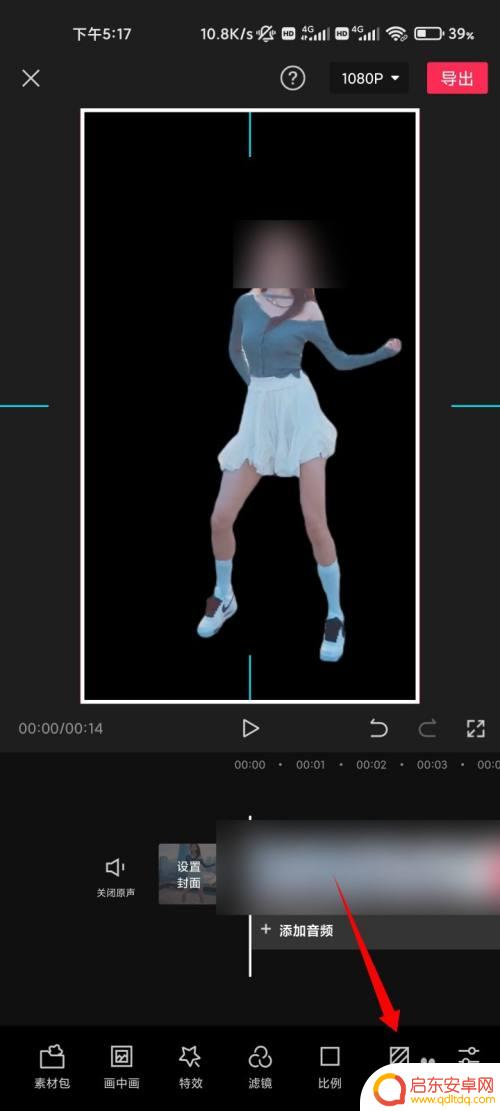Open the 特效 effects tool
Screen dimensions: 500x1111
pos(191,1066)
